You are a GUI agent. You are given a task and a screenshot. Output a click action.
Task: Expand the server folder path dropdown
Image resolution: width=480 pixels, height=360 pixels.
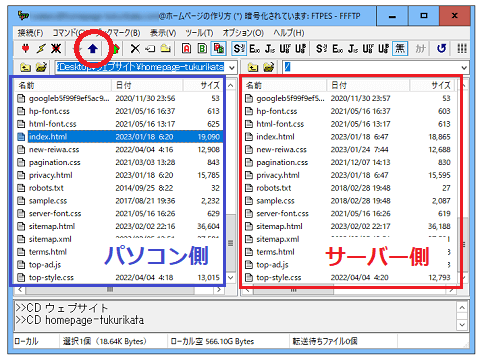(x=464, y=68)
